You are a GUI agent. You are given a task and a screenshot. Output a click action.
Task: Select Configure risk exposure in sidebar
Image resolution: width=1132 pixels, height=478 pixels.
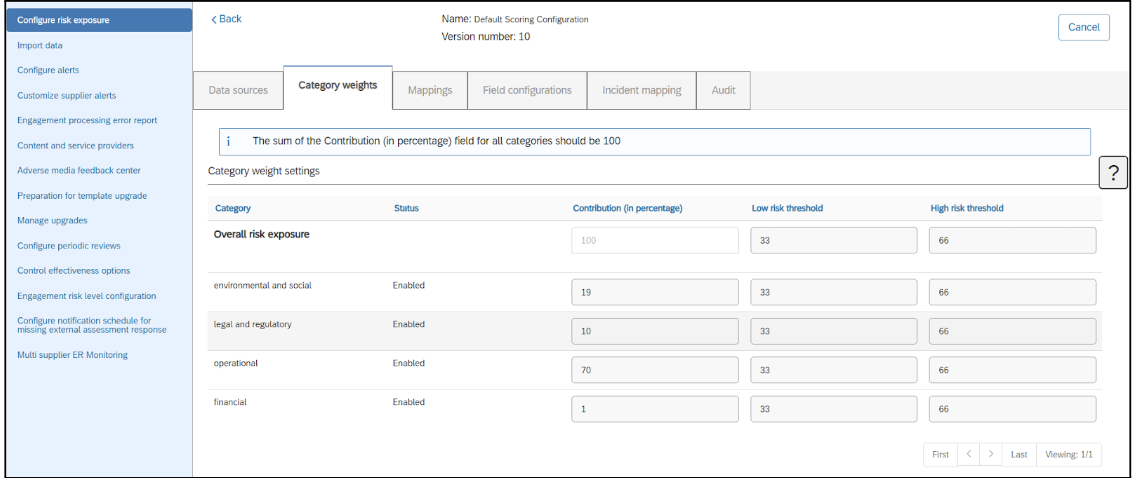tap(99, 19)
